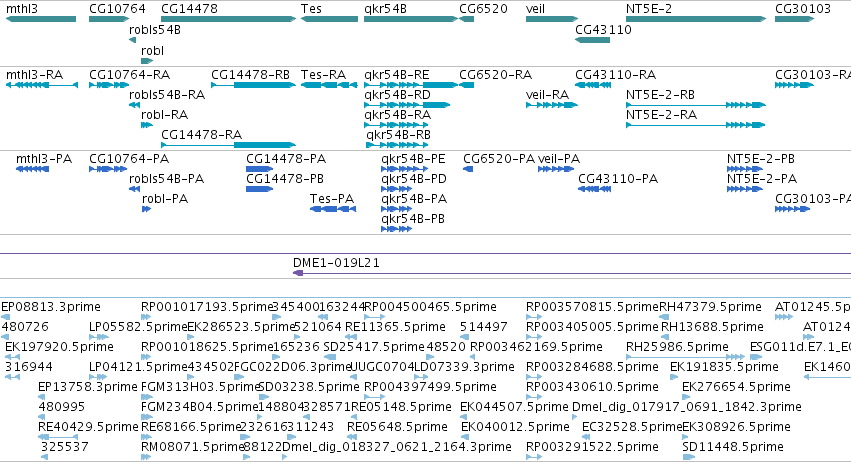Select the EK044507.5prime EST label
The height and width of the screenshot is (462, 851).
[514, 407]
